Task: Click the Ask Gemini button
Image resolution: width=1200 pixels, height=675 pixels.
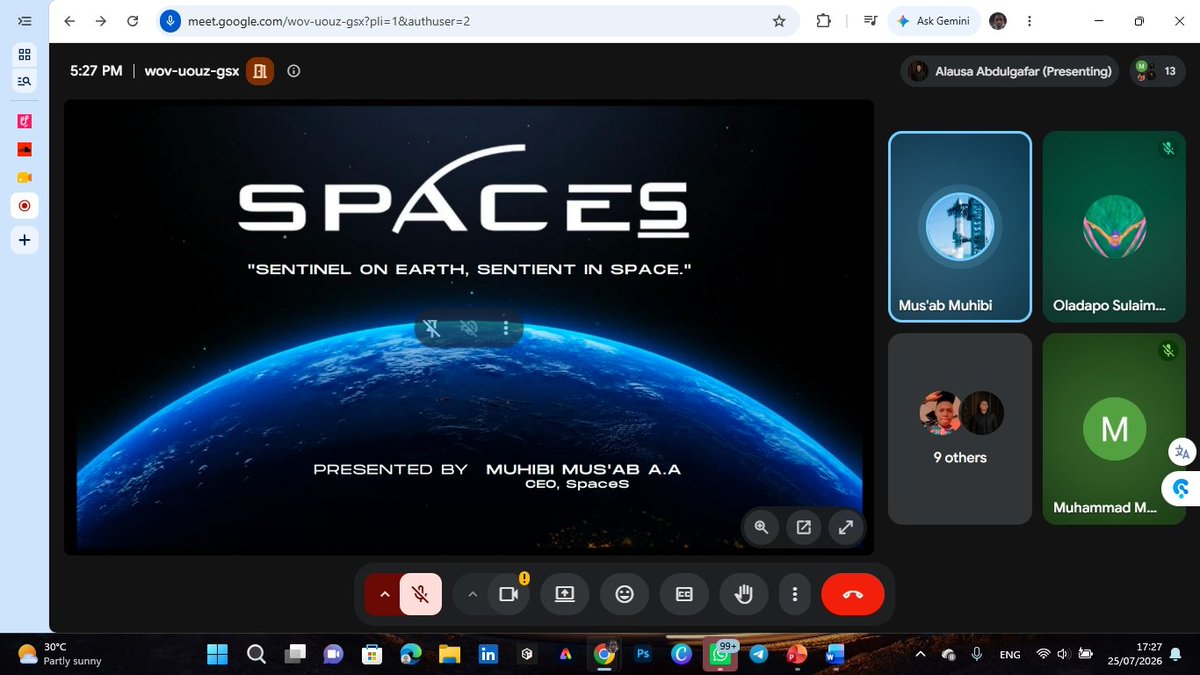Action: pos(934,21)
